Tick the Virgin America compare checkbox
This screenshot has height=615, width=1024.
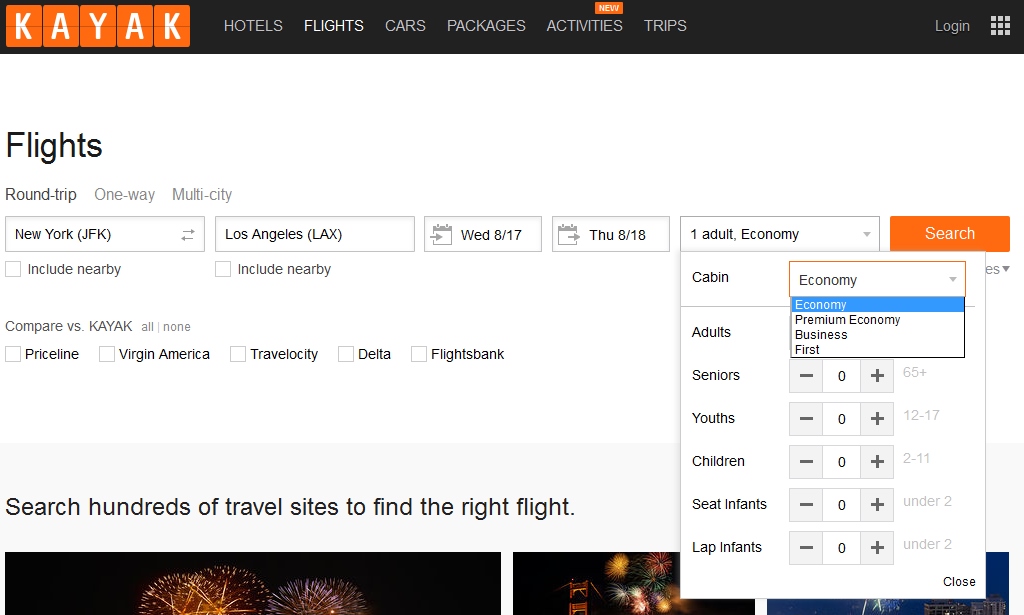click(107, 354)
